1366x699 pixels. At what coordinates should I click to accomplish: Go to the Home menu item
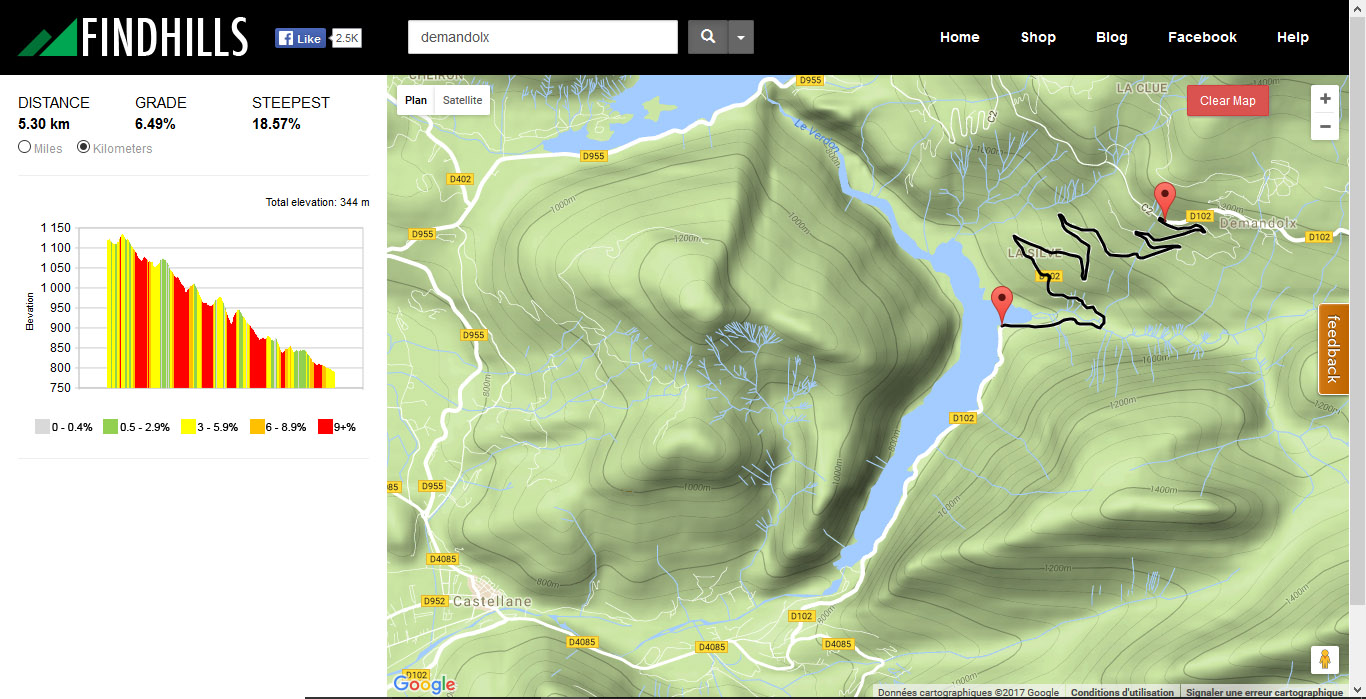(960, 37)
